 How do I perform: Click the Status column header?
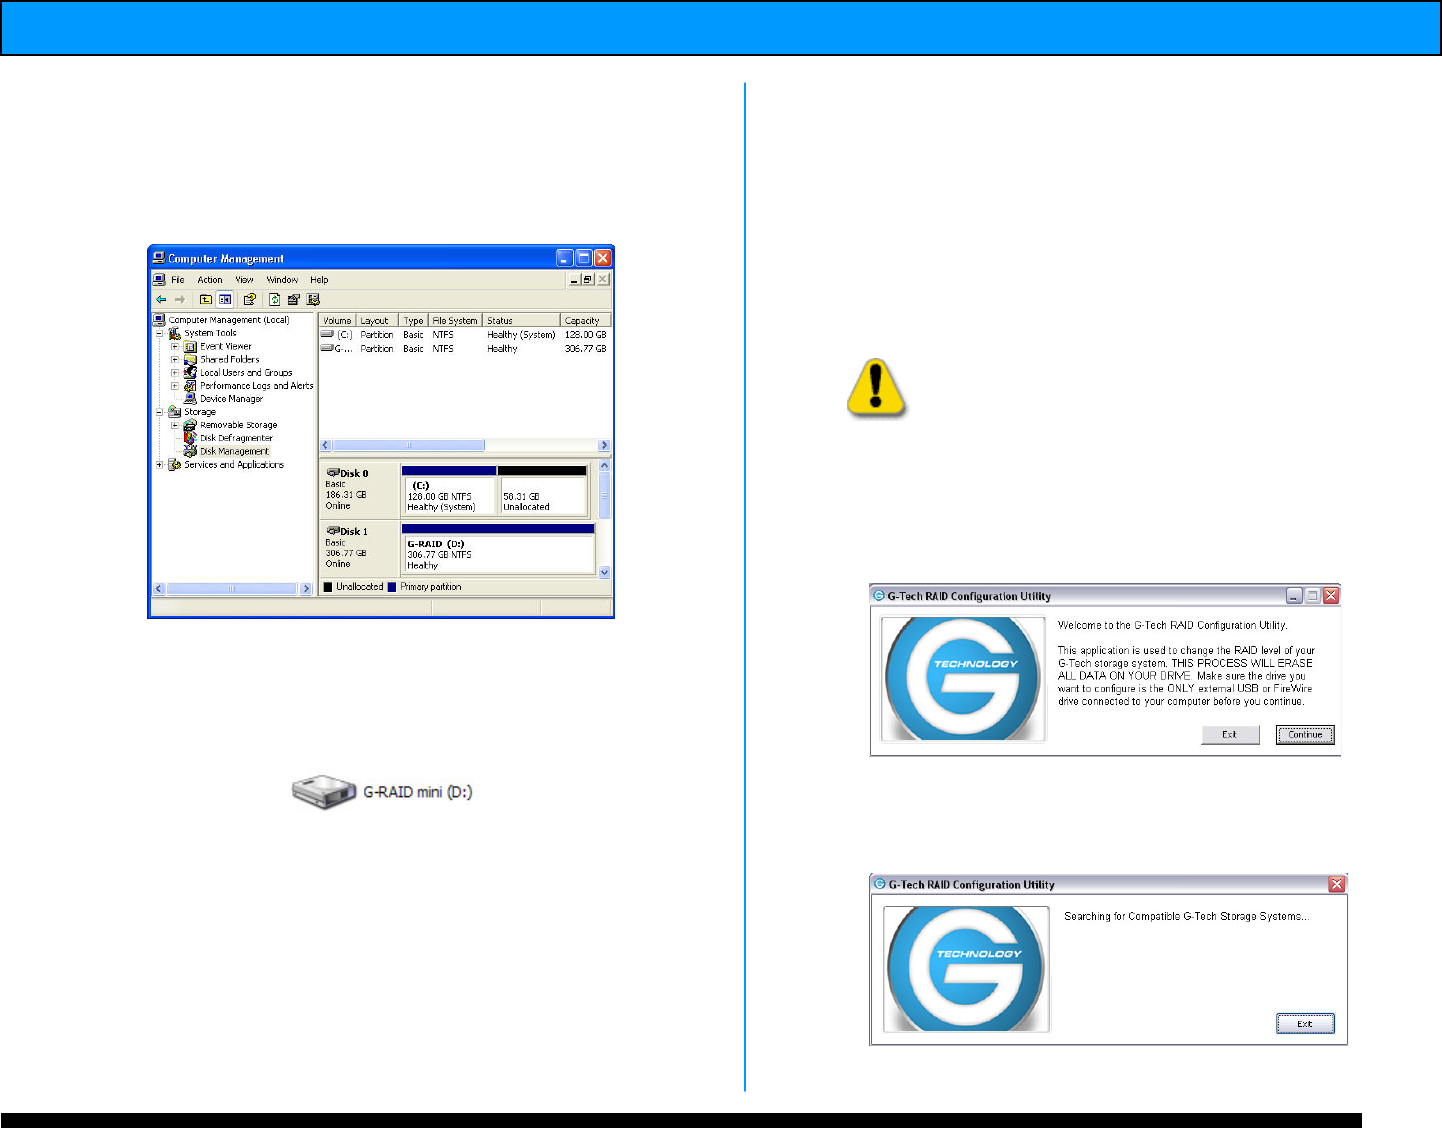coord(521,321)
